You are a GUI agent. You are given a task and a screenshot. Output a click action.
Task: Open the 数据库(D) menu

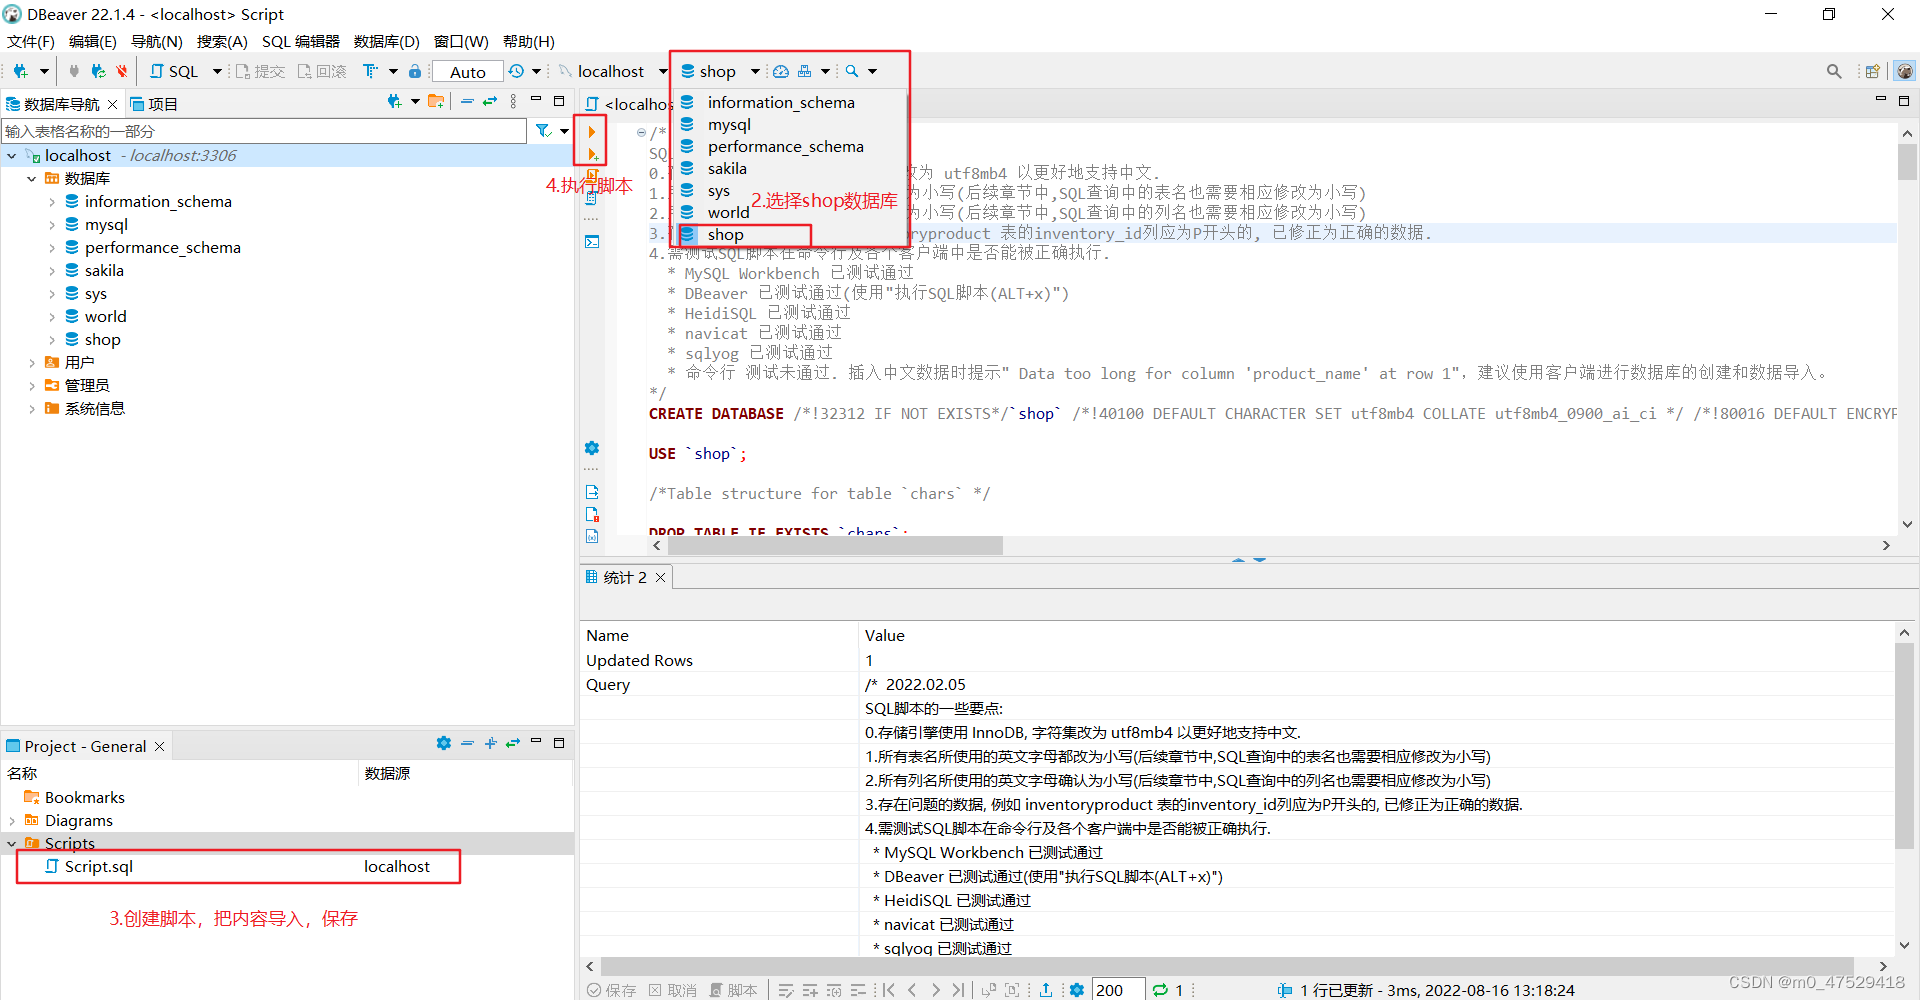tap(387, 41)
